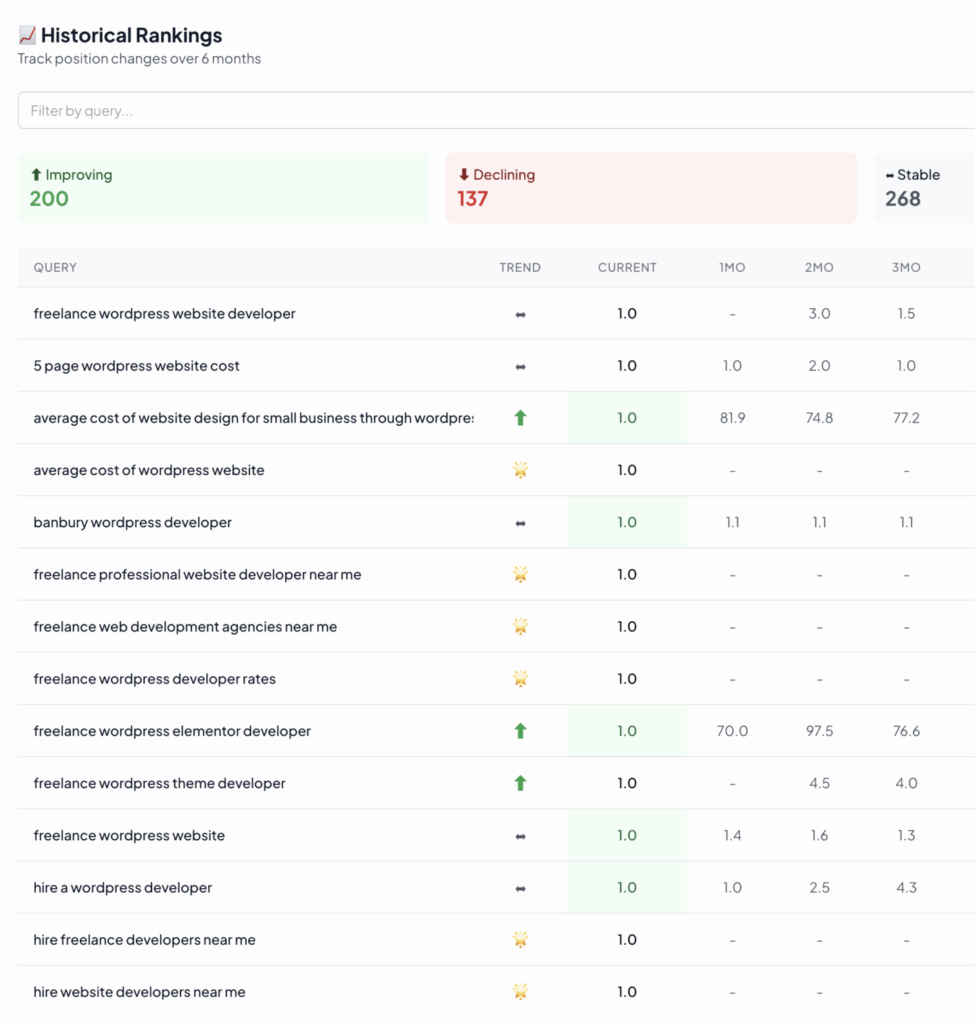The width and height of the screenshot is (975, 1024).
Task: Open the QUERY column sort
Action: tap(55, 267)
